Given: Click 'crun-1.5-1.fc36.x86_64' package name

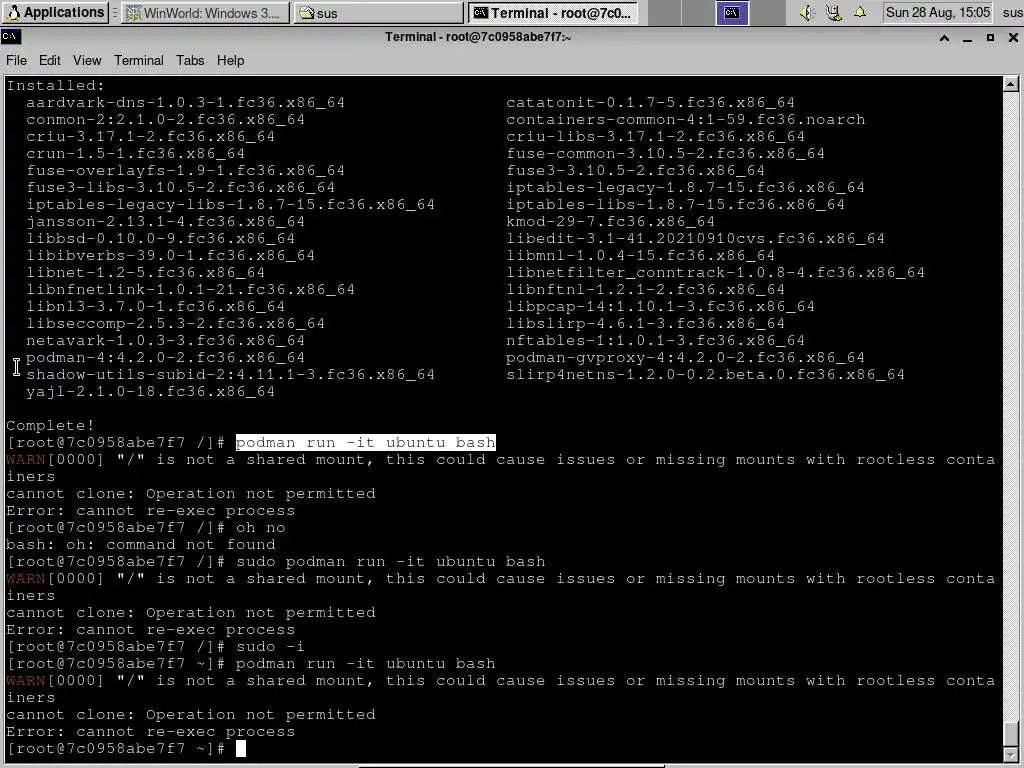Looking at the screenshot, I should point(135,153).
